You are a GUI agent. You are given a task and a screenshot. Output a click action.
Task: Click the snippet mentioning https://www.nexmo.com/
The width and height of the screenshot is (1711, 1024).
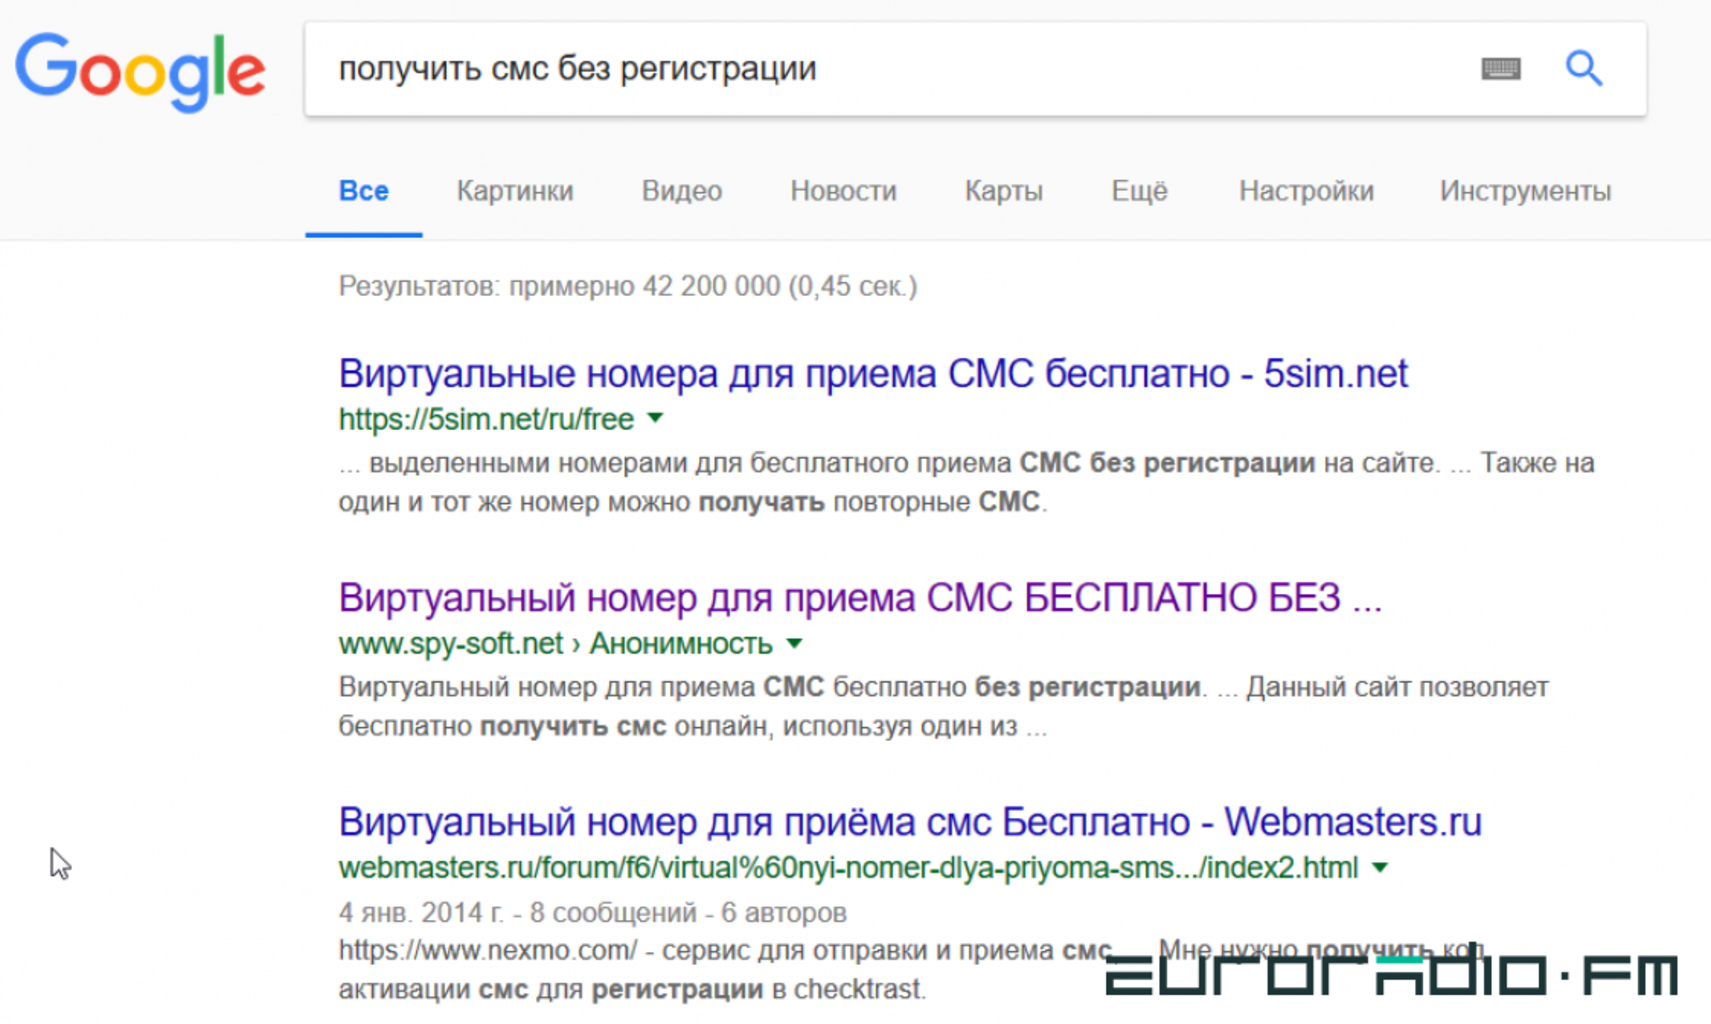point(912,969)
